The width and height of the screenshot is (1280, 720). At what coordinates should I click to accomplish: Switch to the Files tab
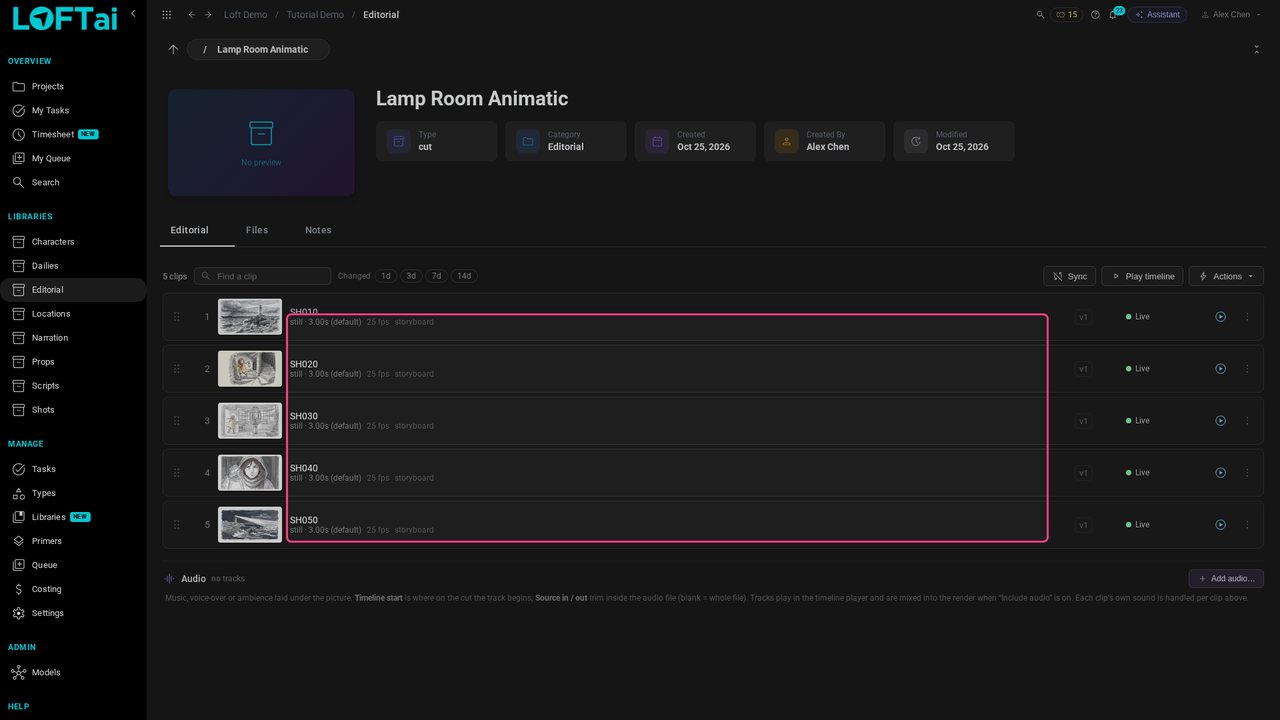click(x=257, y=230)
